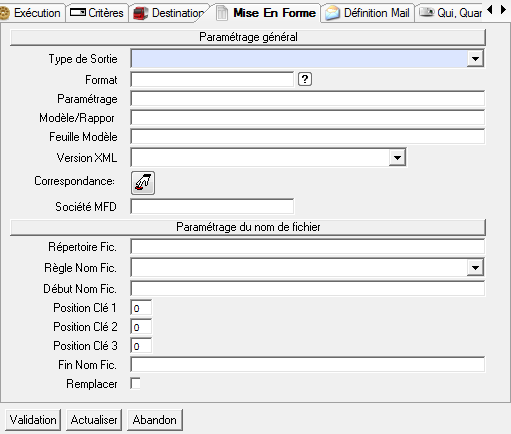Toggle the Remplacer checkbox
This screenshot has width=511, height=434.
(135, 383)
